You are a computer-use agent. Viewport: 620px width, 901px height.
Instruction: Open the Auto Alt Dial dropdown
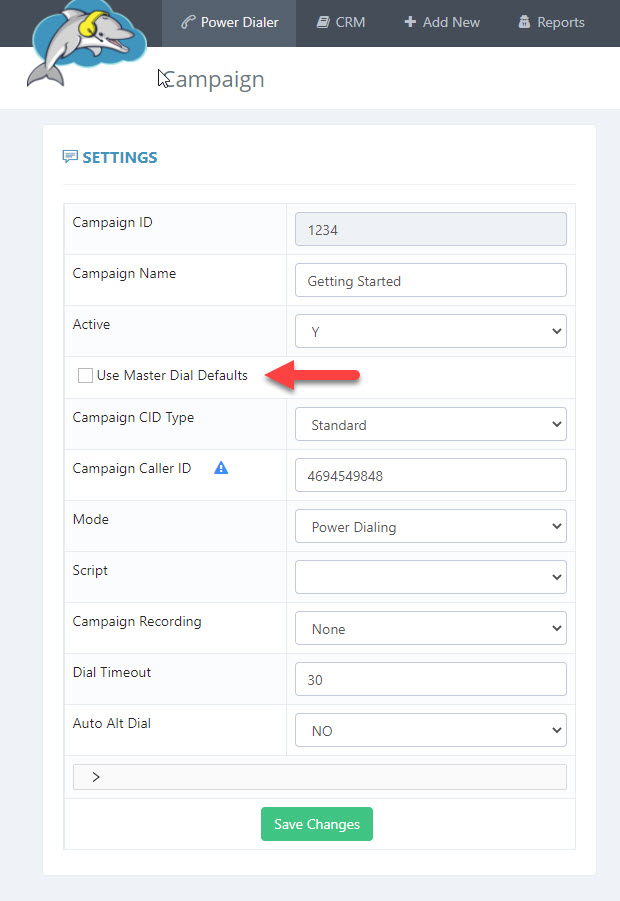(x=430, y=730)
